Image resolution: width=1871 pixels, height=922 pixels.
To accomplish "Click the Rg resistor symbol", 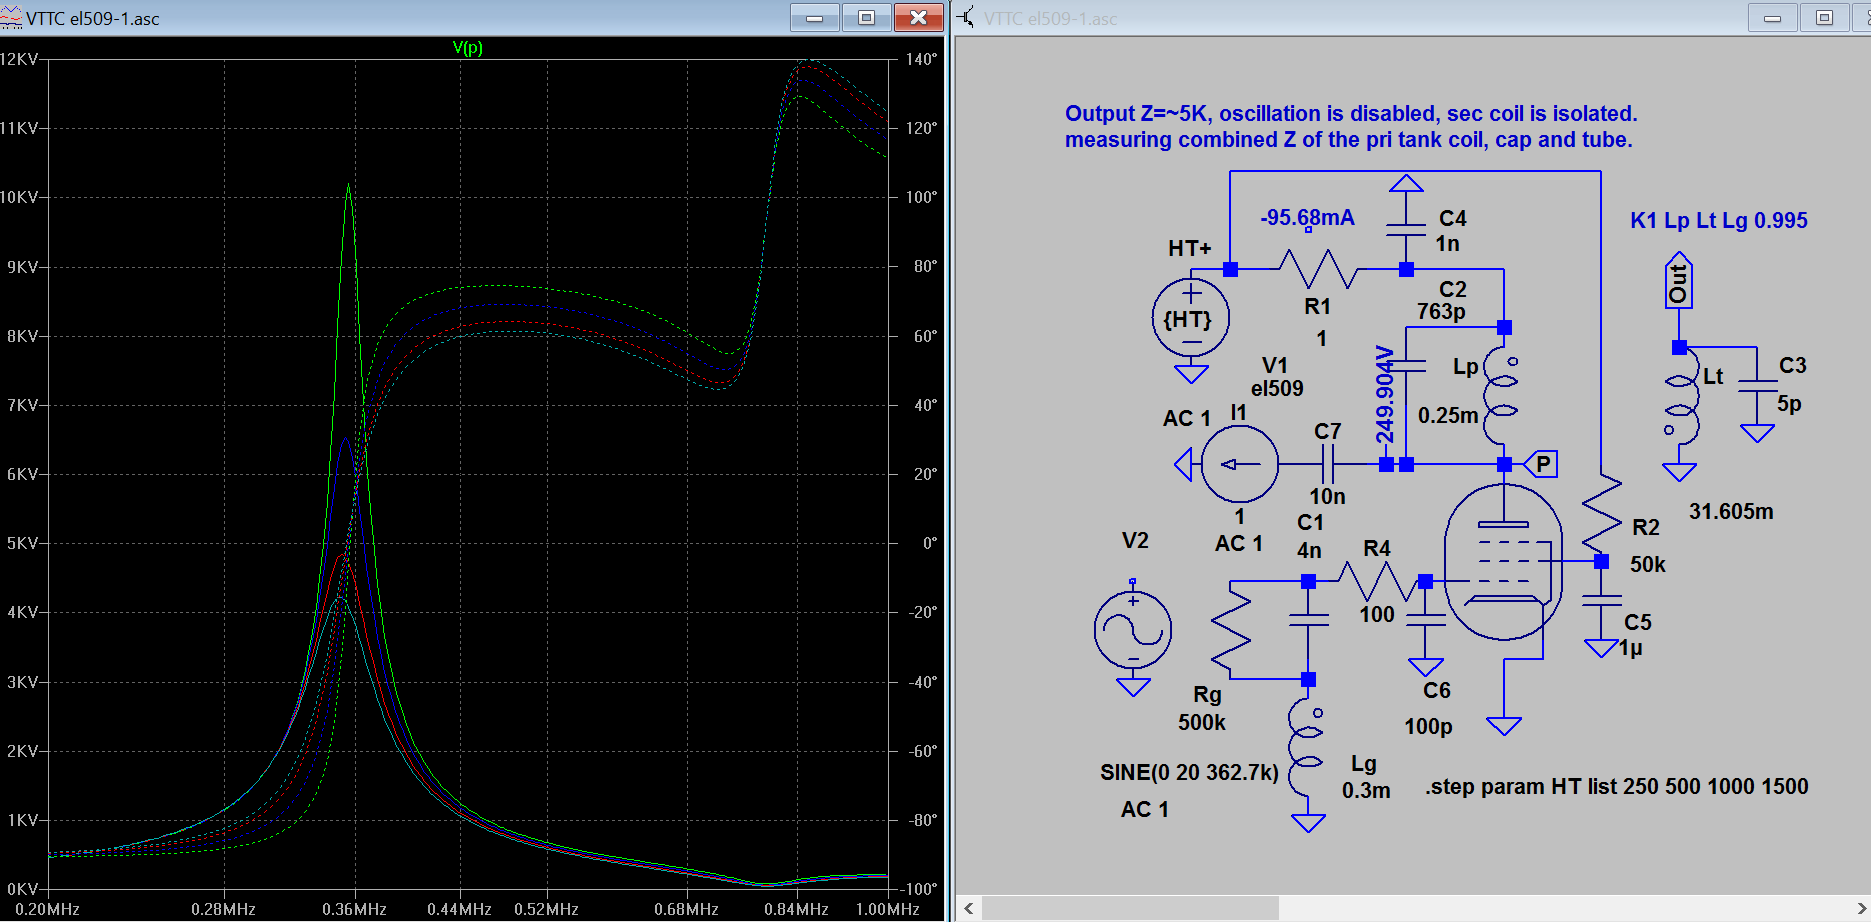I will tap(1231, 630).
